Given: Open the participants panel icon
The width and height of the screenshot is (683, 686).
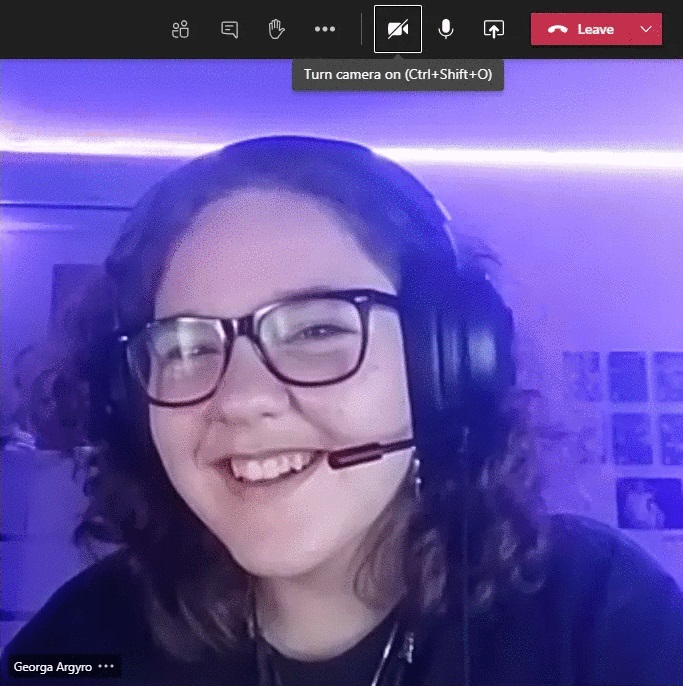Looking at the screenshot, I should [180, 29].
